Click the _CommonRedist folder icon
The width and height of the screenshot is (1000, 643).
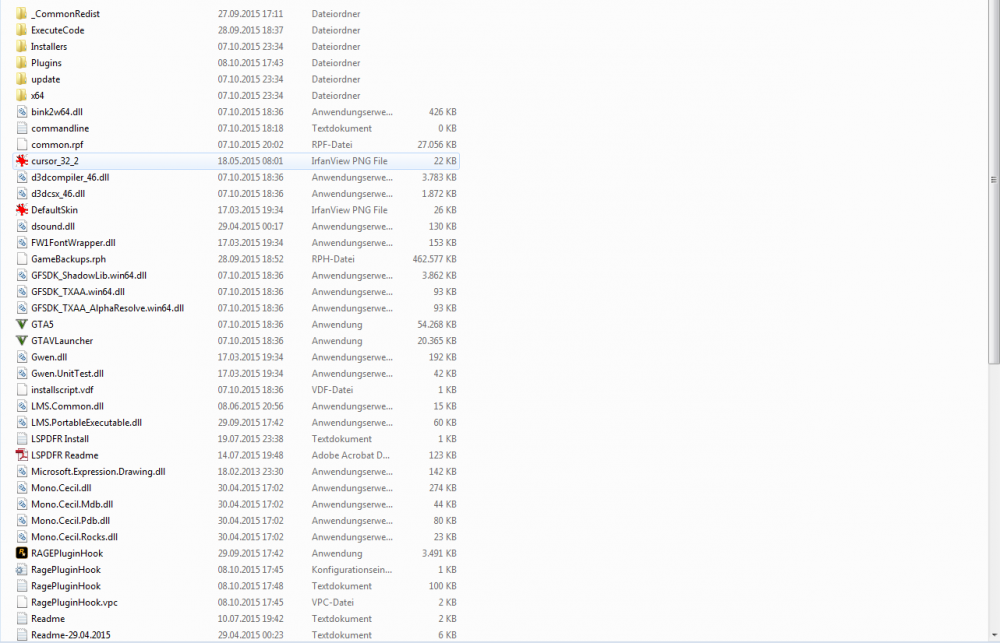coord(22,13)
